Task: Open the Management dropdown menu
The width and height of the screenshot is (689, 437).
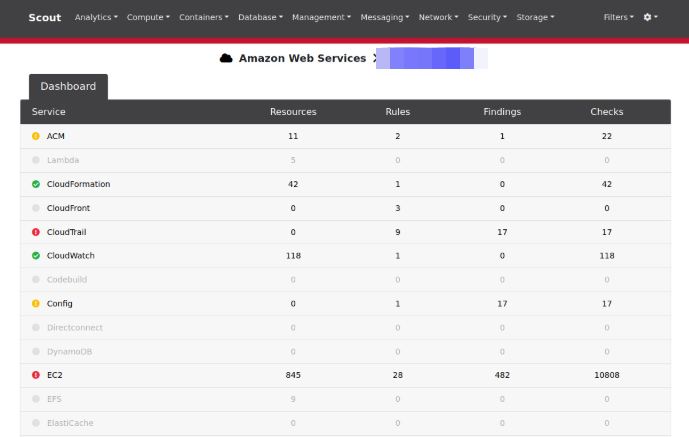Action: pyautogui.click(x=321, y=17)
